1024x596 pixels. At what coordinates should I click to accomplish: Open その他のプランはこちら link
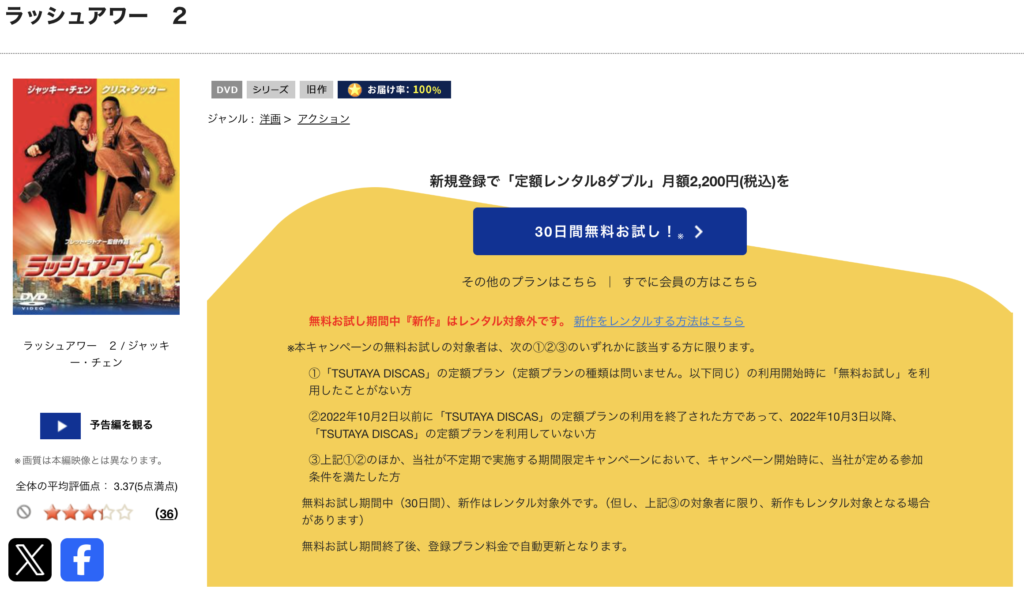pyautogui.click(x=529, y=282)
